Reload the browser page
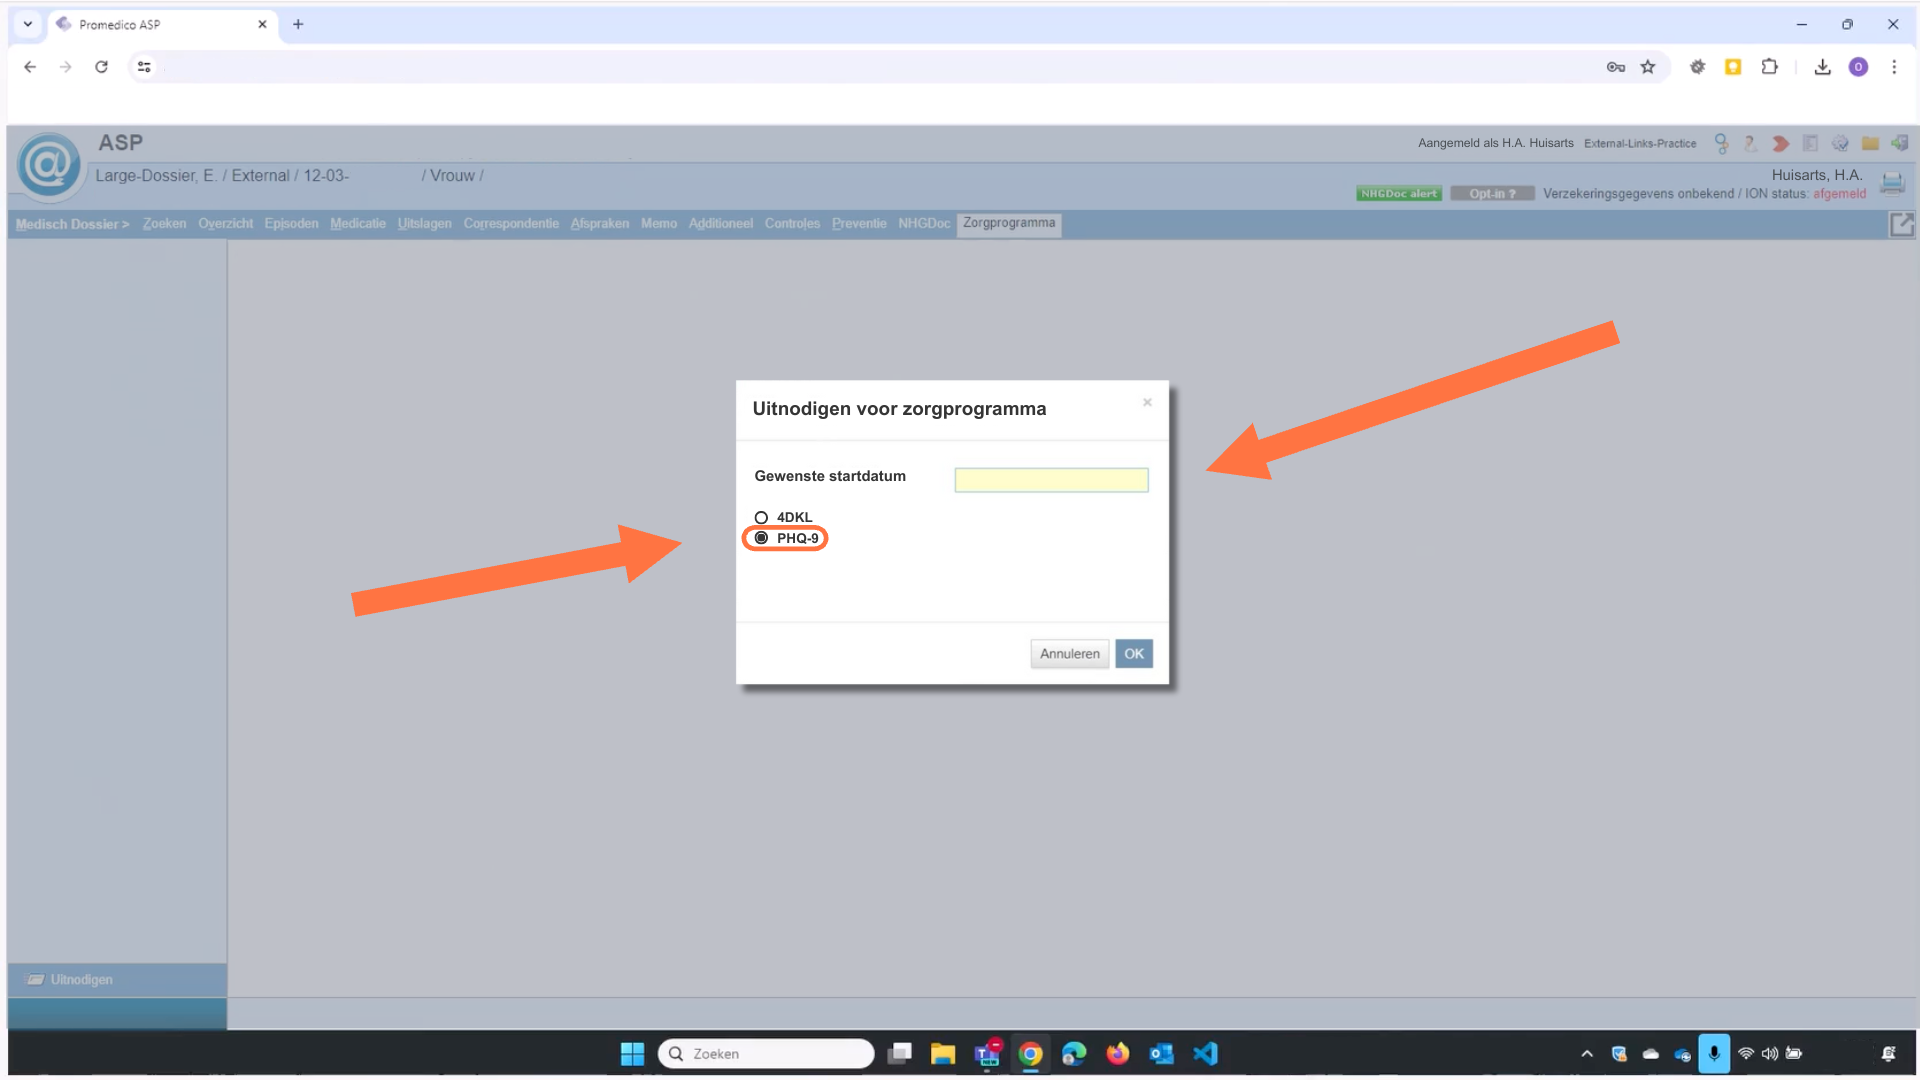The width and height of the screenshot is (1920, 1080). point(101,67)
